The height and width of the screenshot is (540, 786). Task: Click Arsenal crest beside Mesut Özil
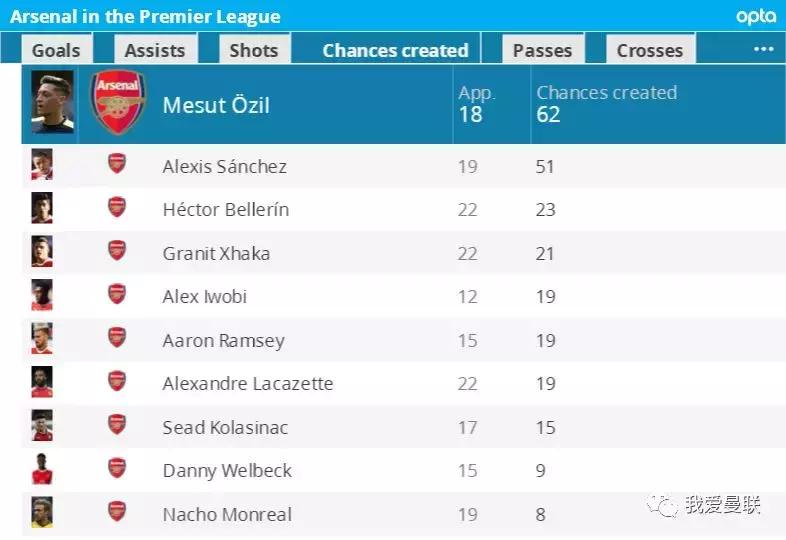click(118, 103)
